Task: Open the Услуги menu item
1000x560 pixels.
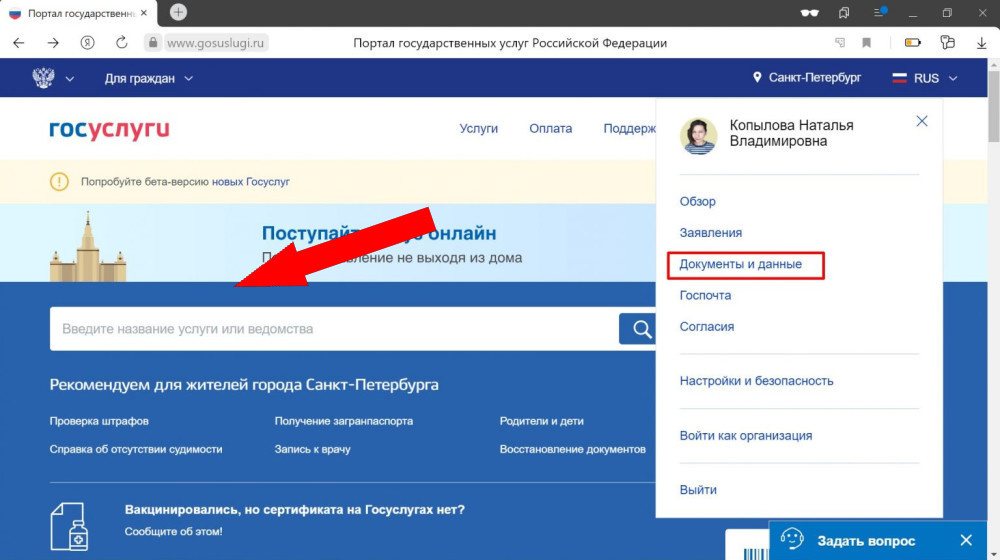Action: pos(478,129)
